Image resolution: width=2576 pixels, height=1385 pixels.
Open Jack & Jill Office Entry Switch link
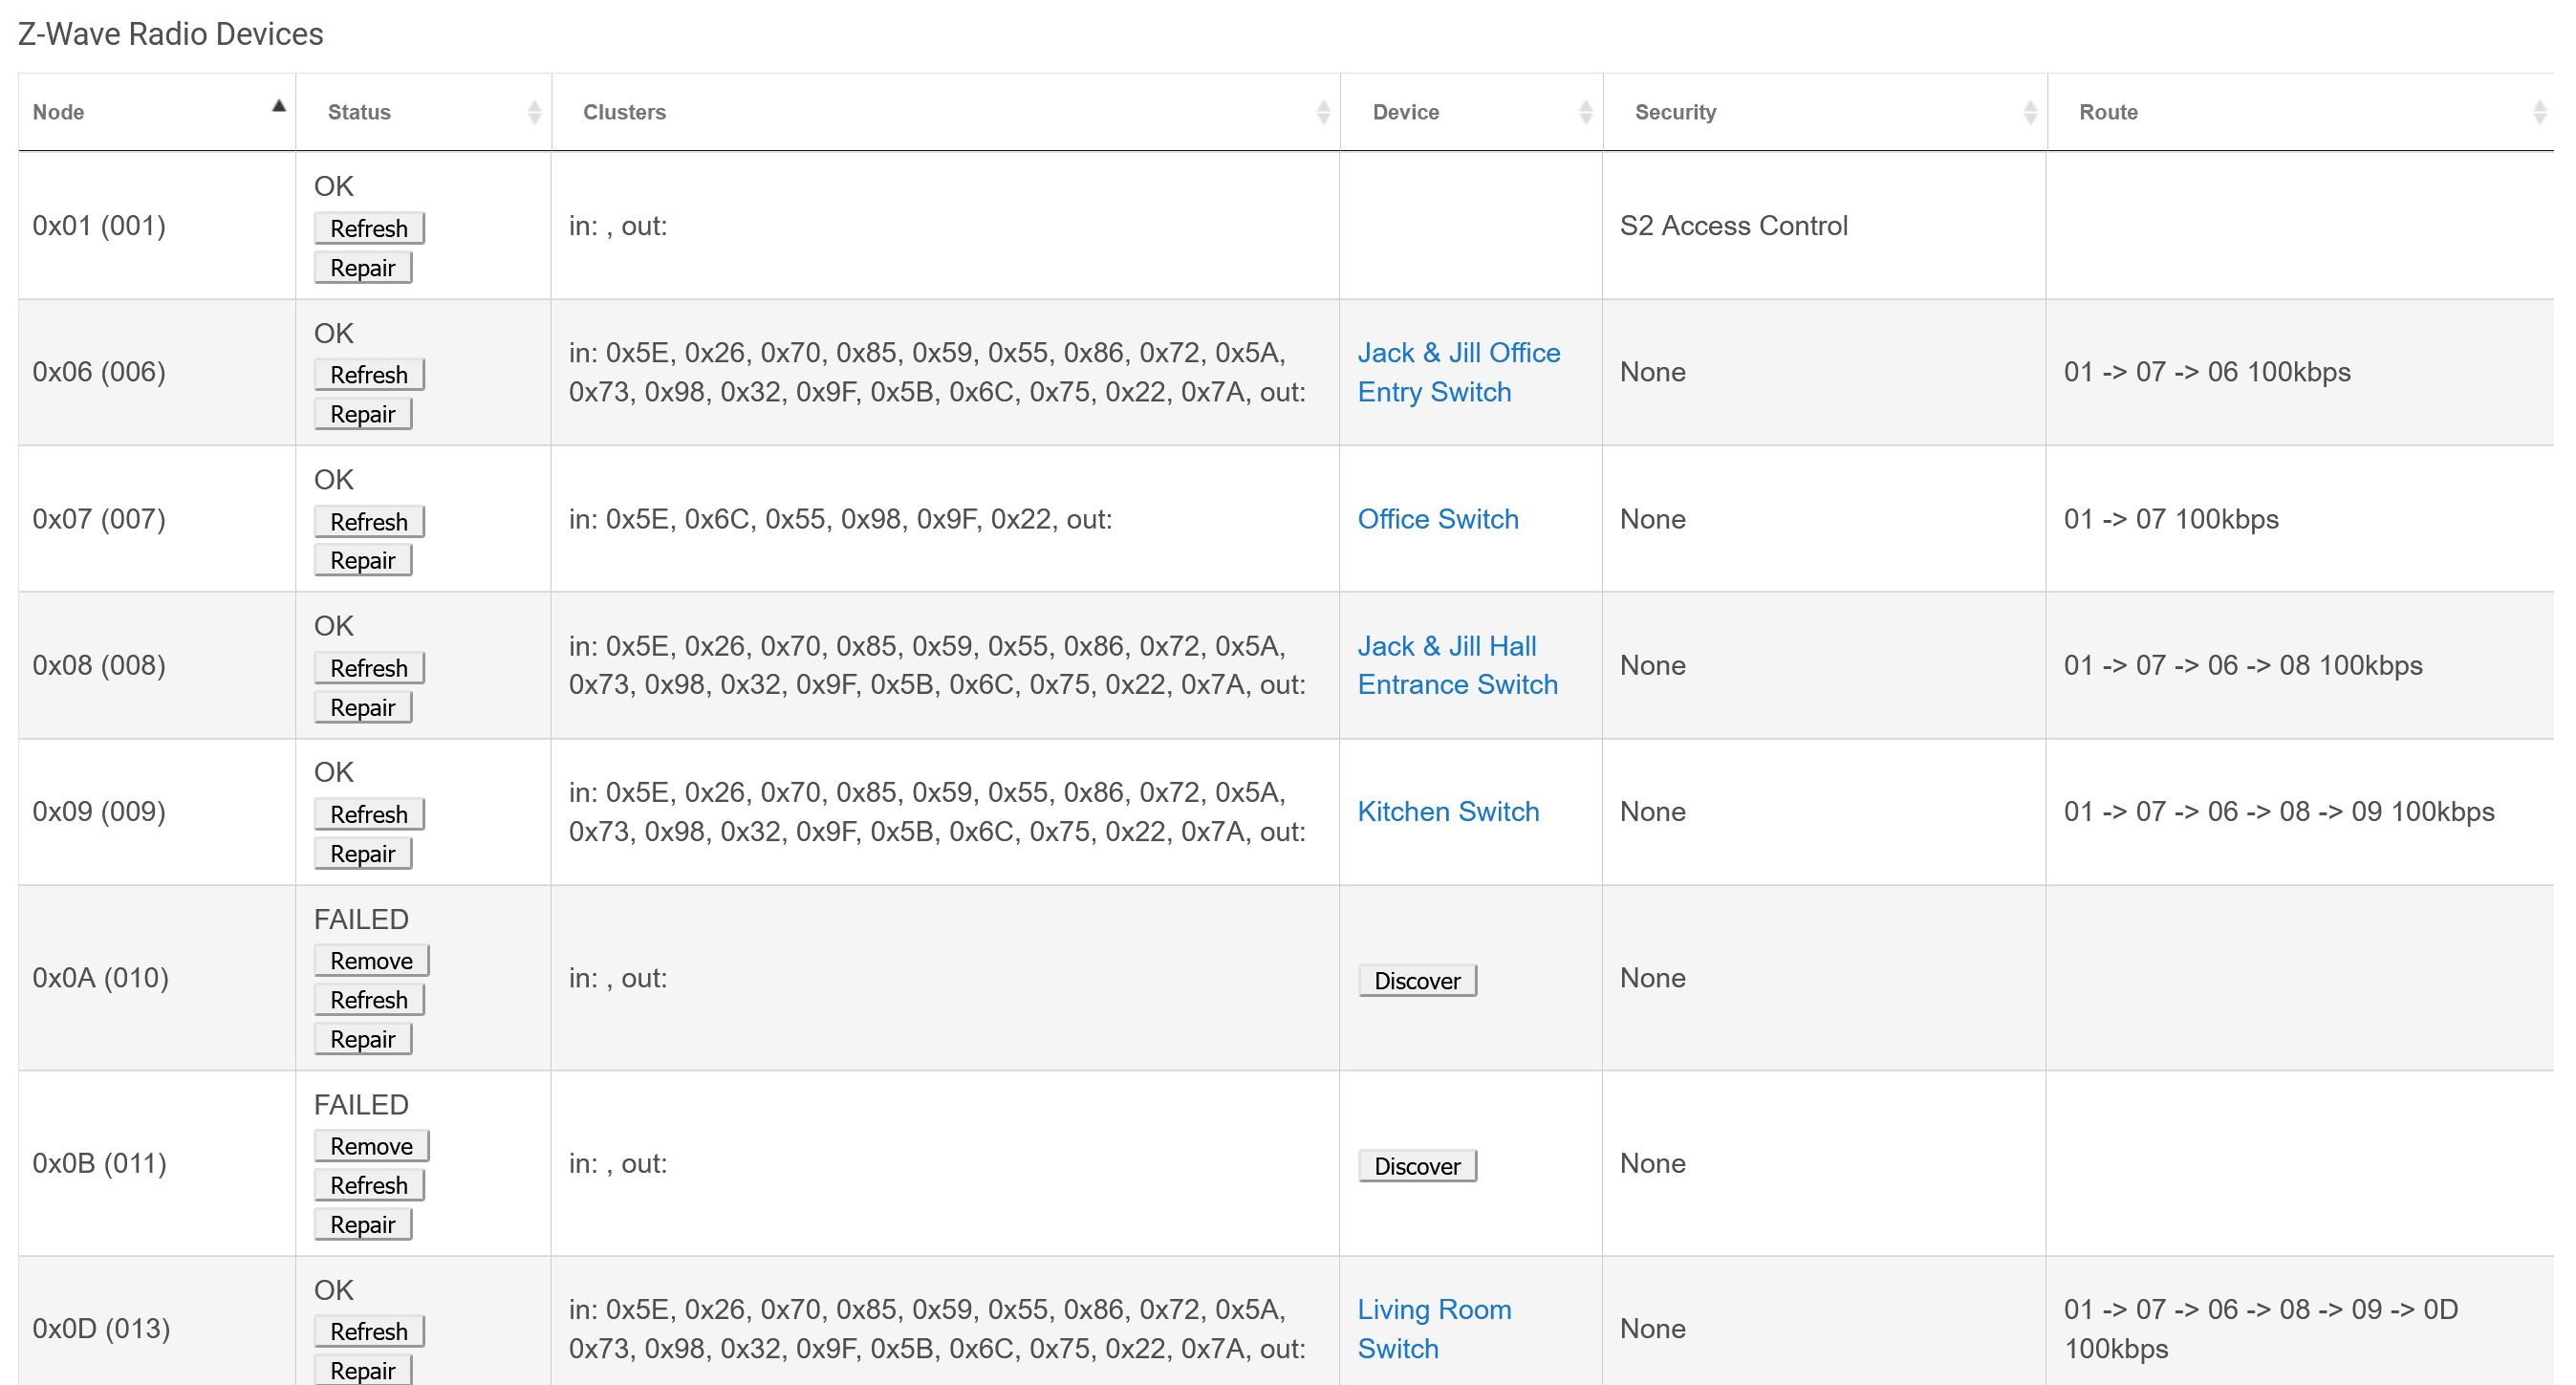tap(1459, 372)
